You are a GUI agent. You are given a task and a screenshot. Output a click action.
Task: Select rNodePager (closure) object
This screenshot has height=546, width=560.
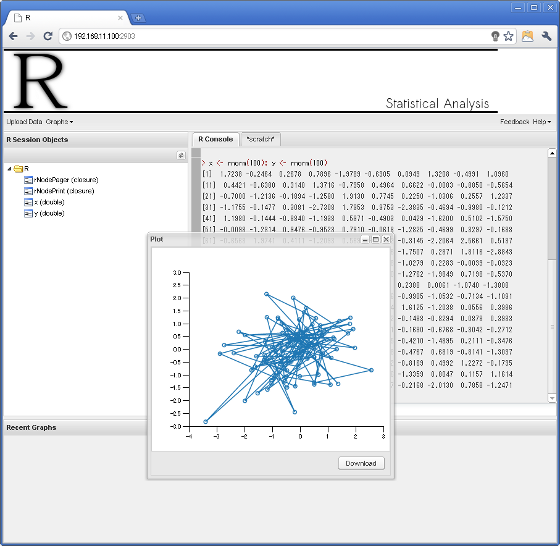pos(66,180)
